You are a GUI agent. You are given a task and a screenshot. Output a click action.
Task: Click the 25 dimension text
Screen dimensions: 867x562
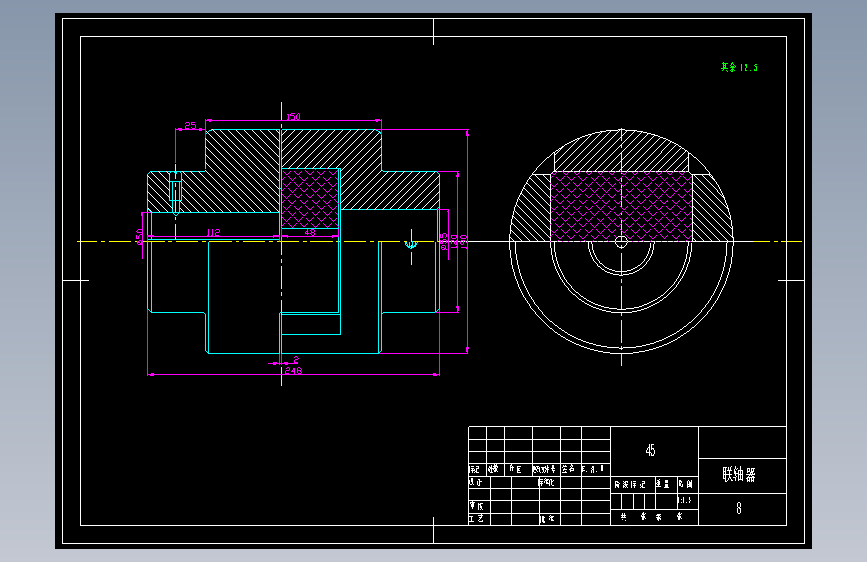pyautogui.click(x=190, y=126)
